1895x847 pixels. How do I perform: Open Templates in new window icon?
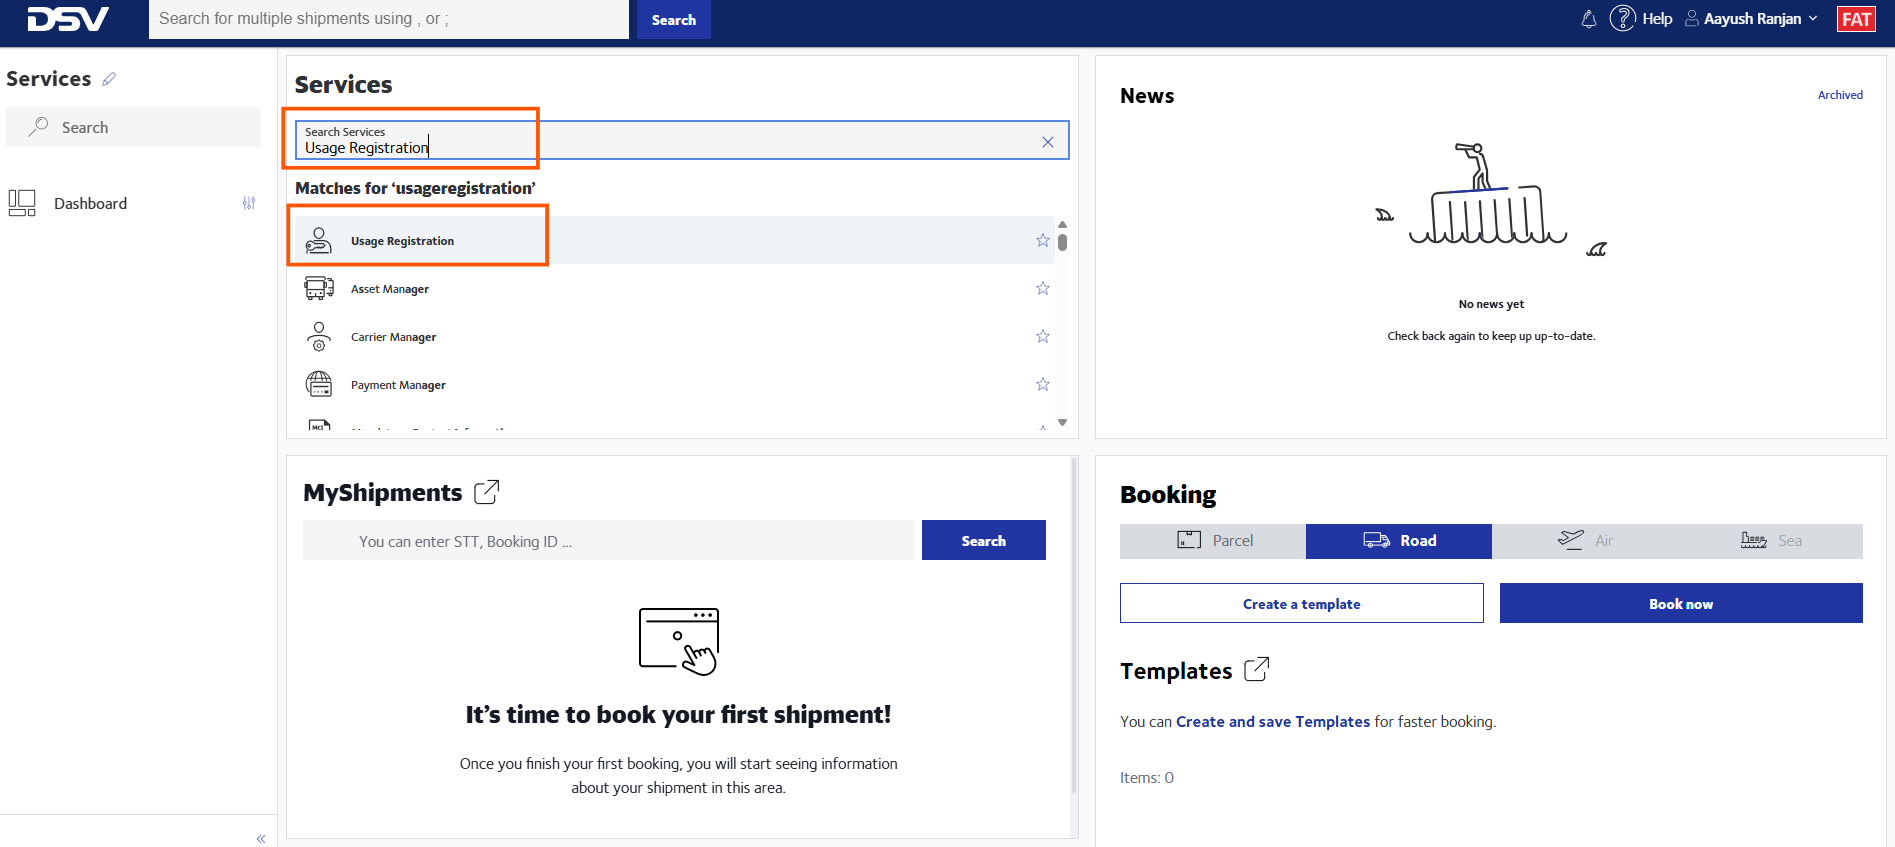[1257, 670]
